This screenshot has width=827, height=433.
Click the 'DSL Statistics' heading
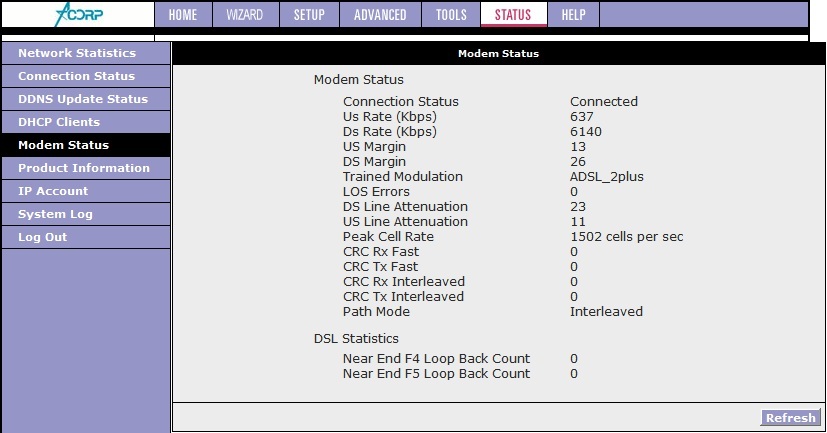[357, 339]
